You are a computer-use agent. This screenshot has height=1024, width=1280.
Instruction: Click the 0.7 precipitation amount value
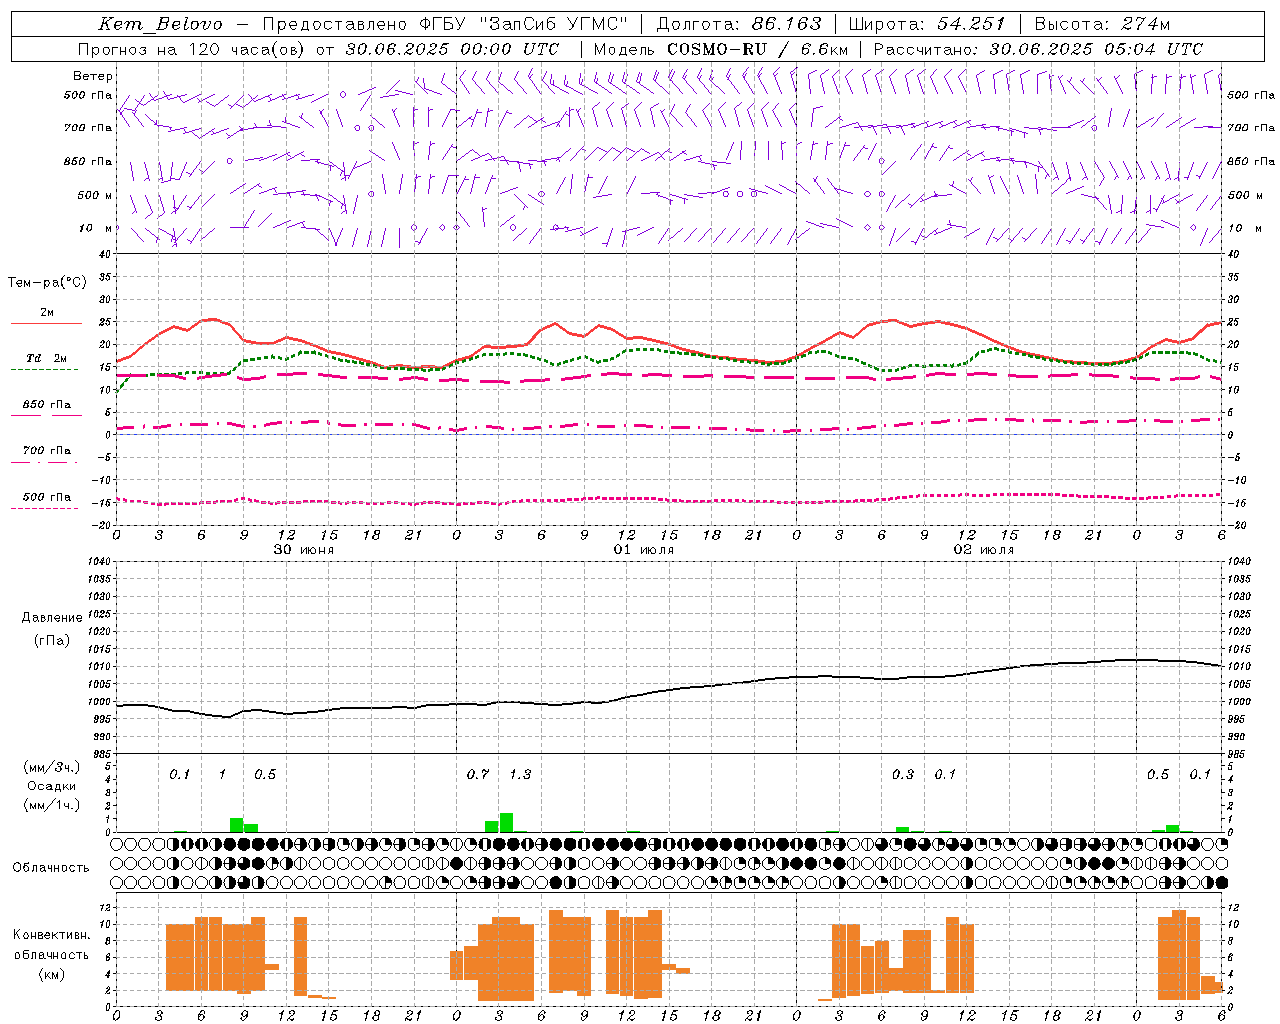coord(478,774)
